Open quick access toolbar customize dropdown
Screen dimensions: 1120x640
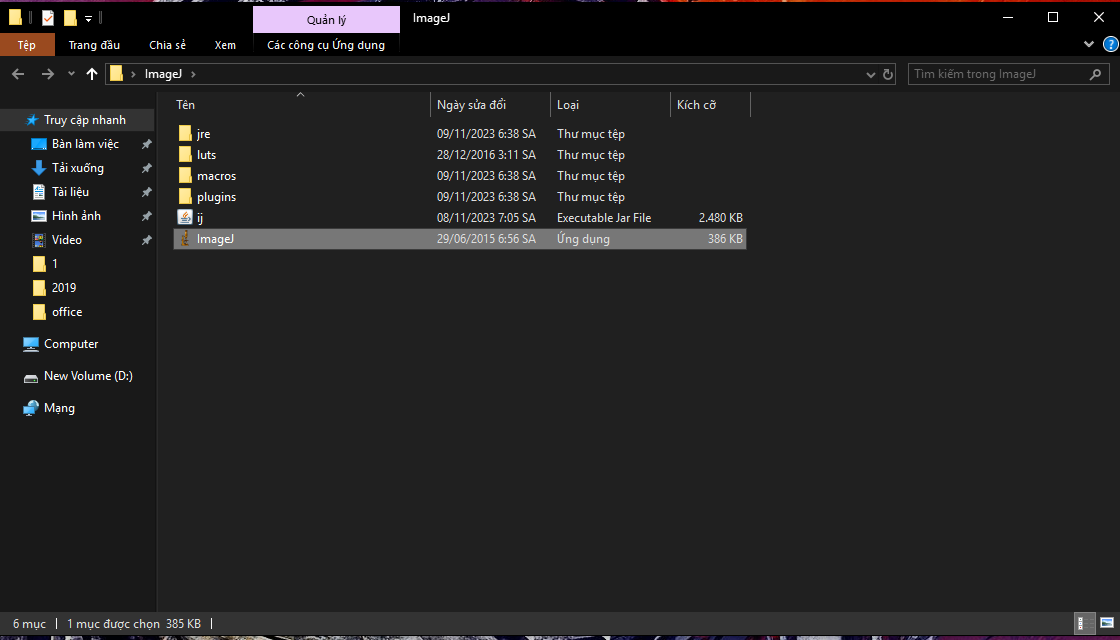click(89, 19)
